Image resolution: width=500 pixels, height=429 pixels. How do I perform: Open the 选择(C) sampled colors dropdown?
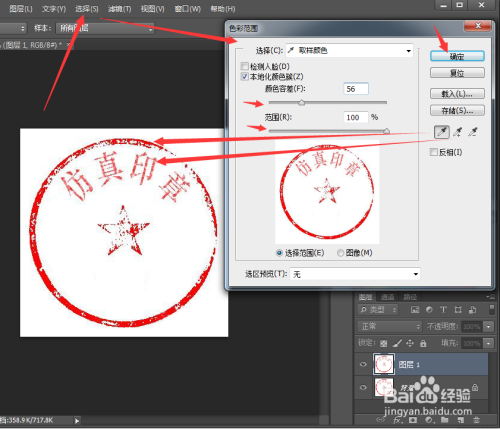[x=349, y=50]
